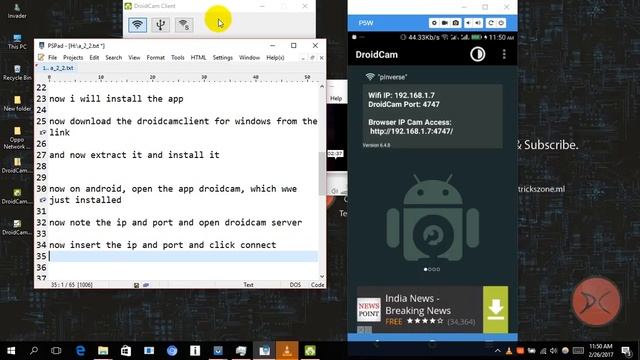Screen dimensions: 640x360
Task: Click scroll down arrow of PSPad editor scrollbar
Action: coord(322,276)
